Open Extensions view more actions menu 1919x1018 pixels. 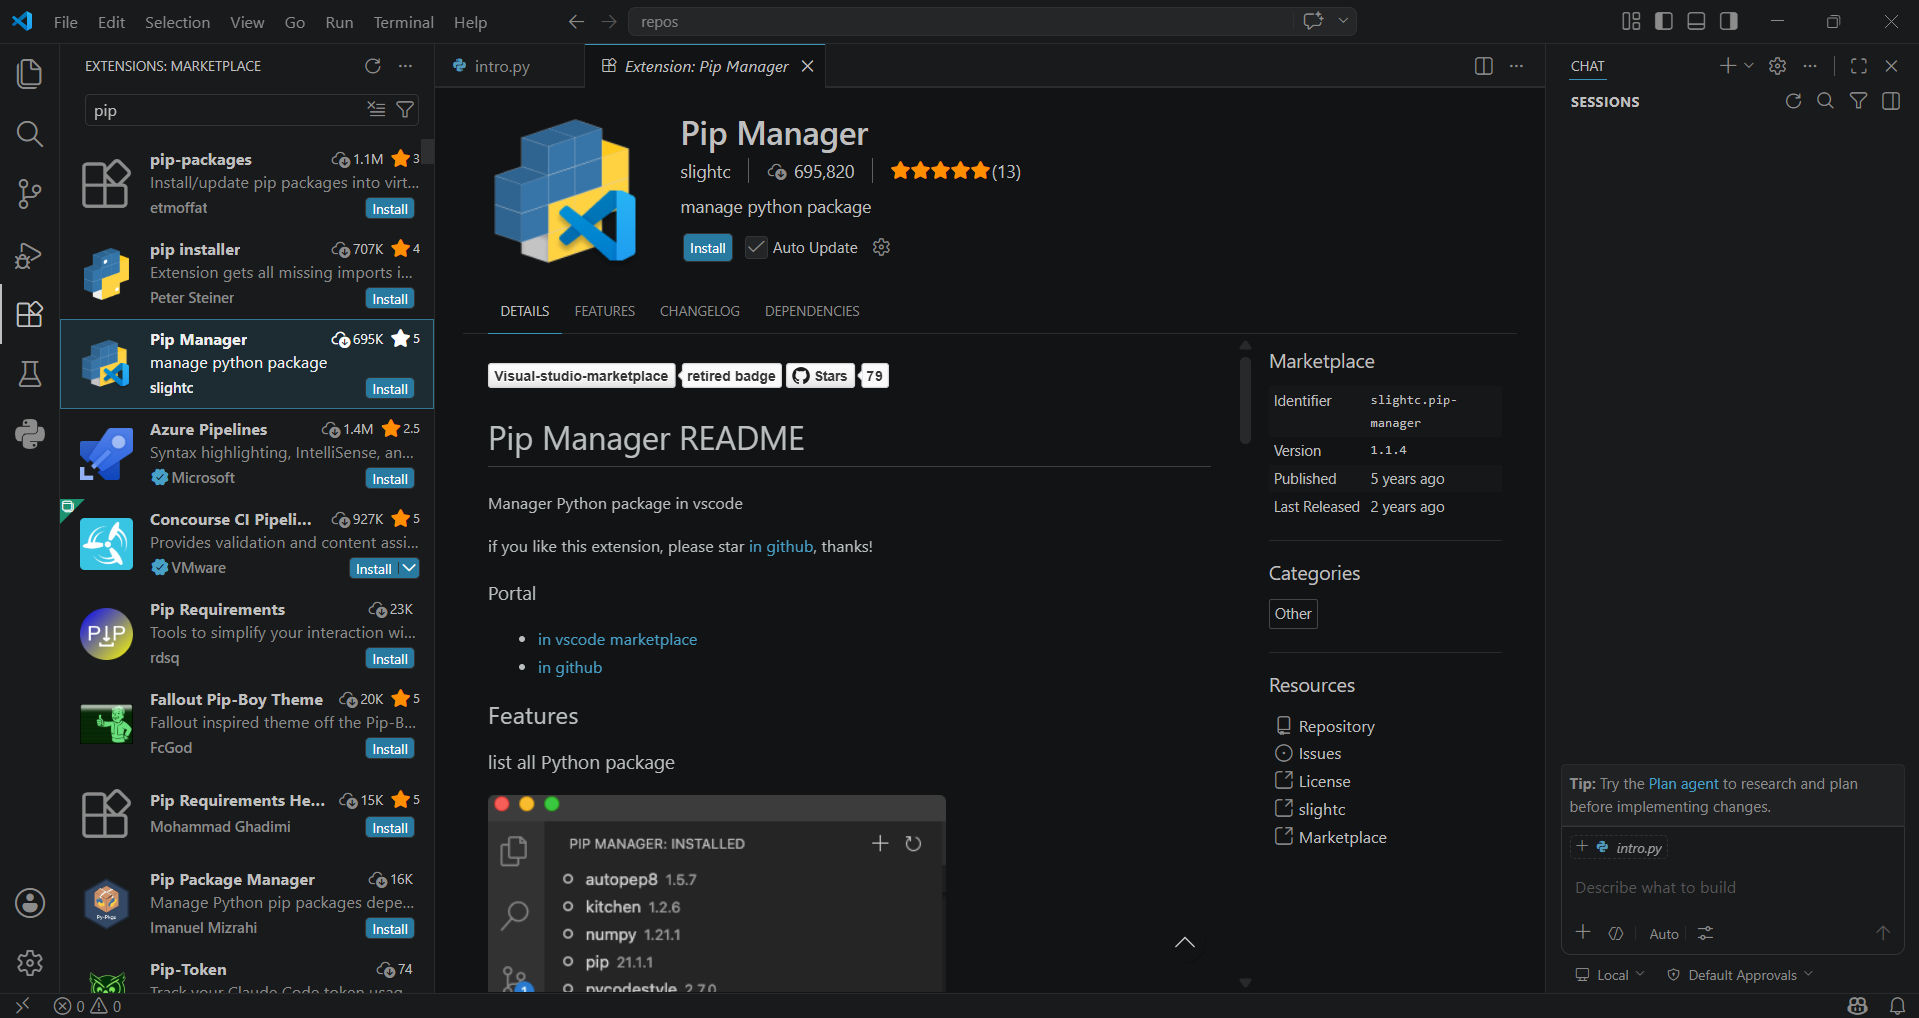405,66
